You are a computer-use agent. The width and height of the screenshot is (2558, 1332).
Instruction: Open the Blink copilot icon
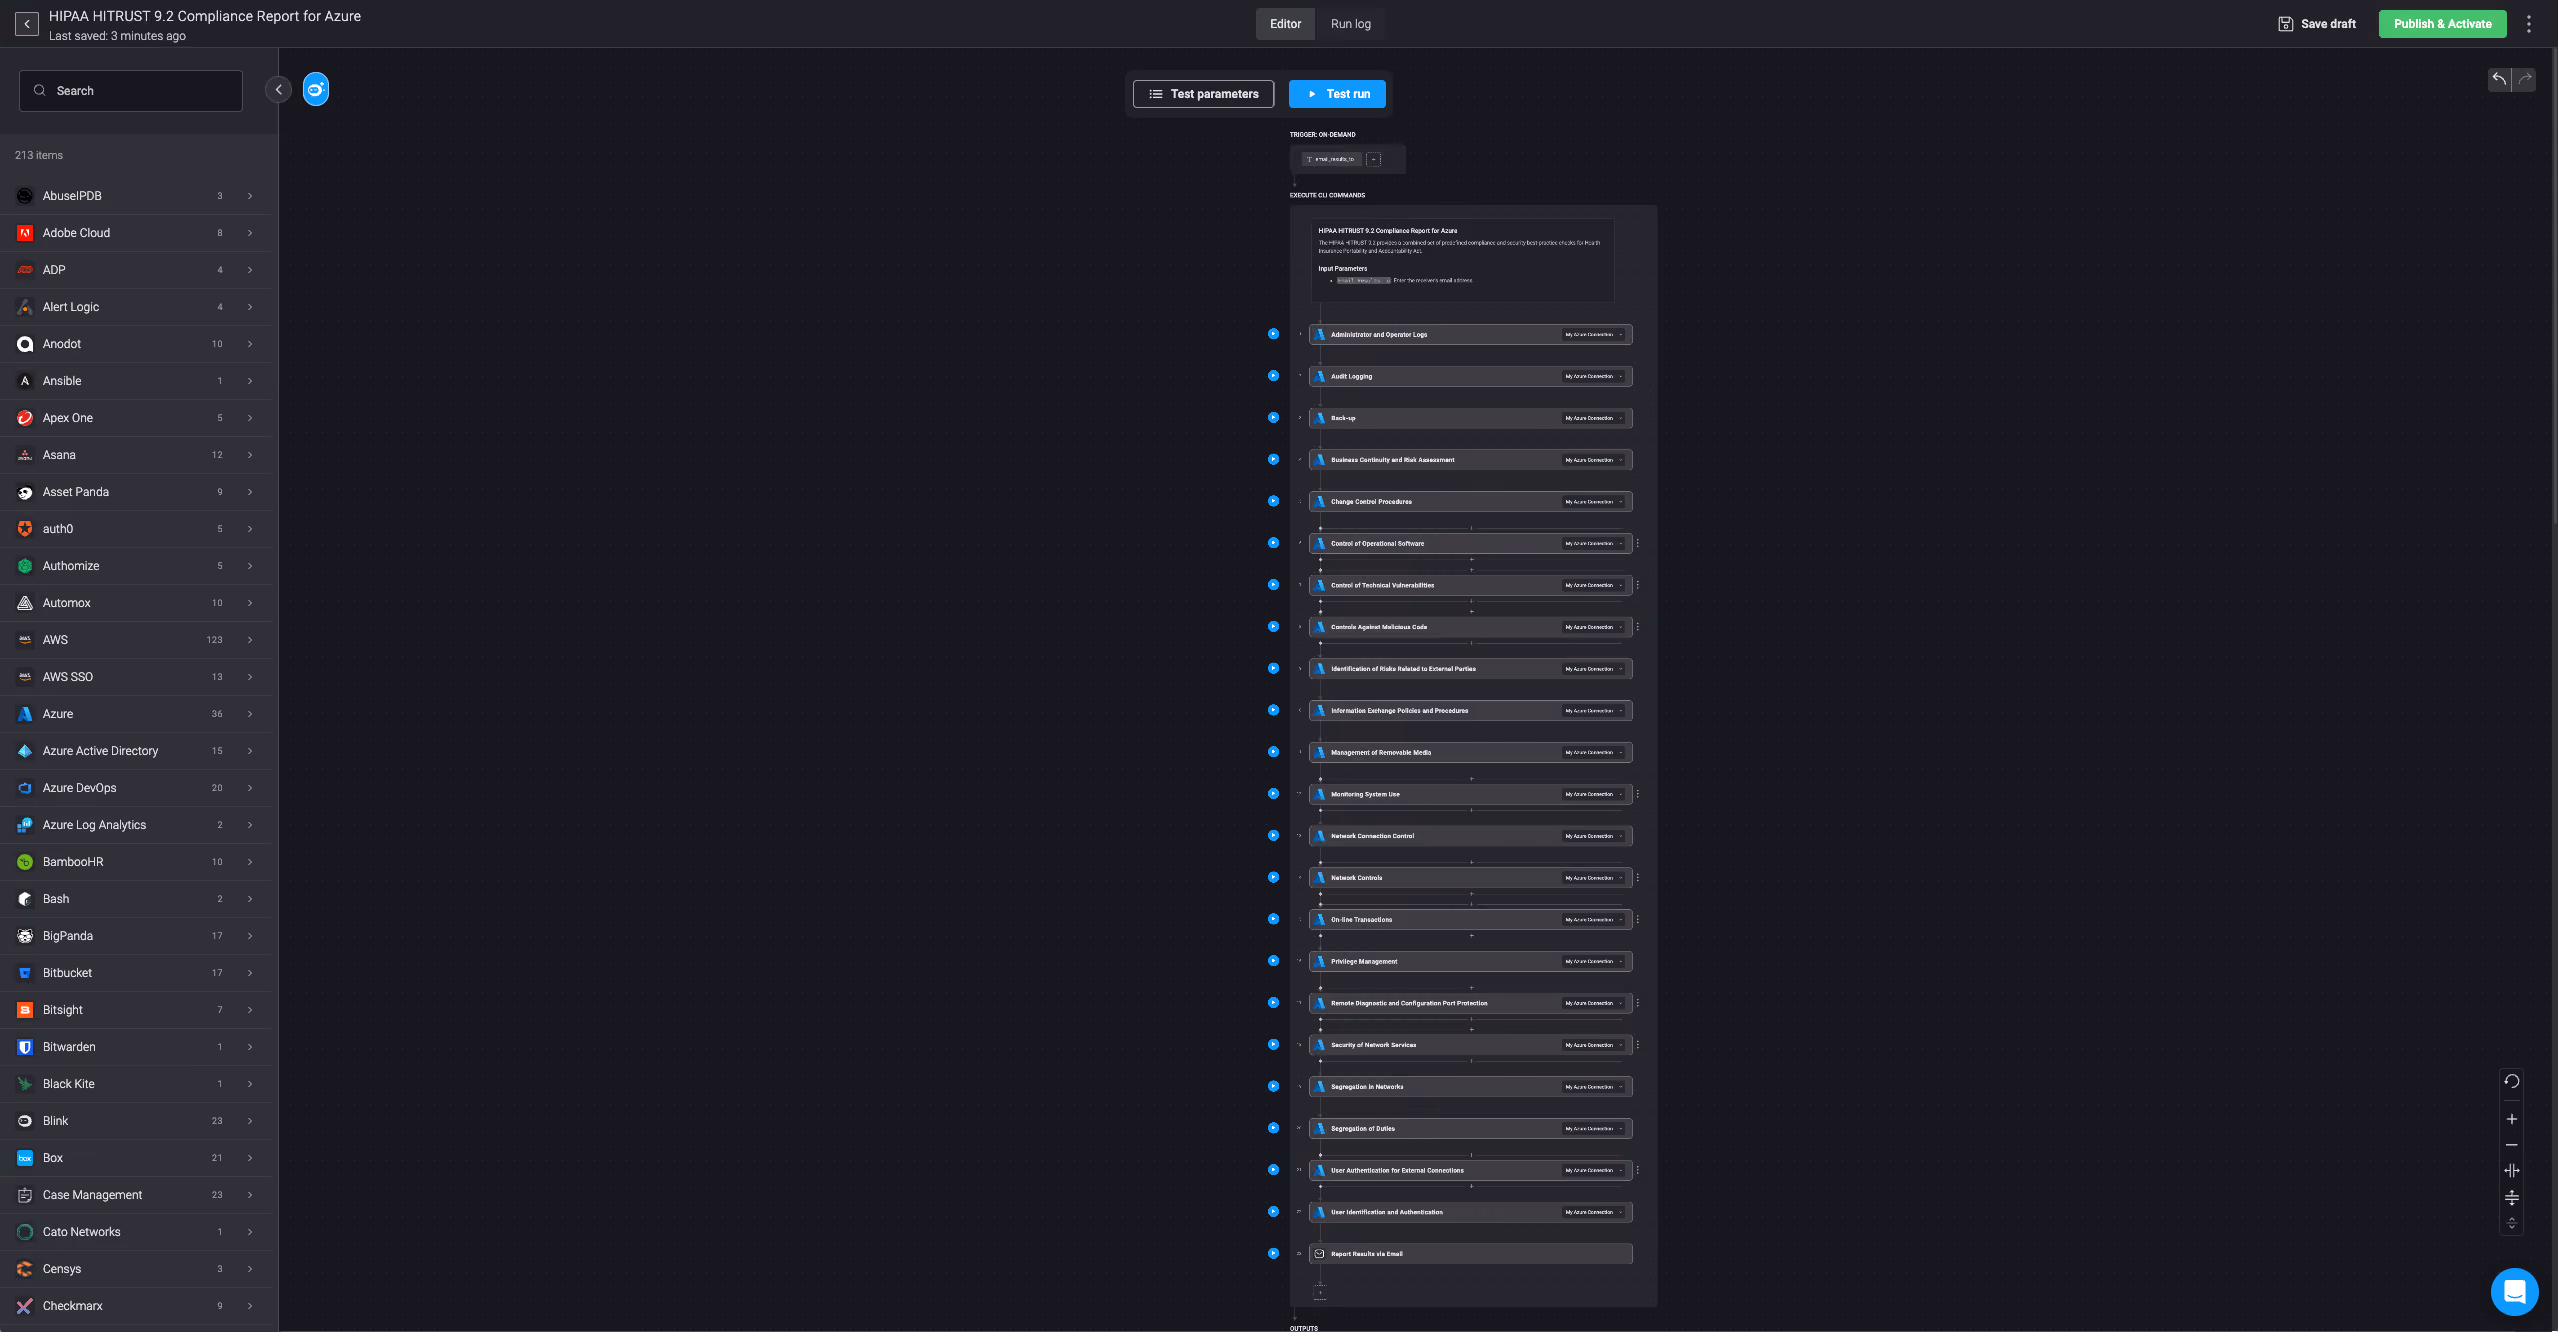[x=316, y=90]
